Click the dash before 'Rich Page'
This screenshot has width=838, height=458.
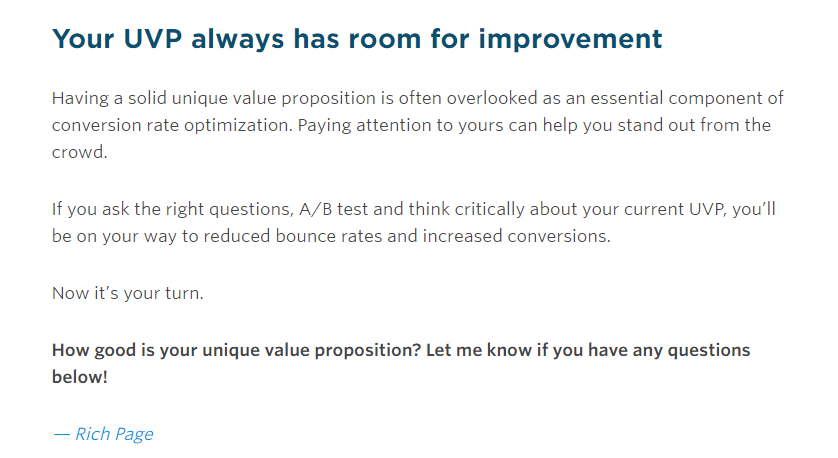tap(61, 434)
